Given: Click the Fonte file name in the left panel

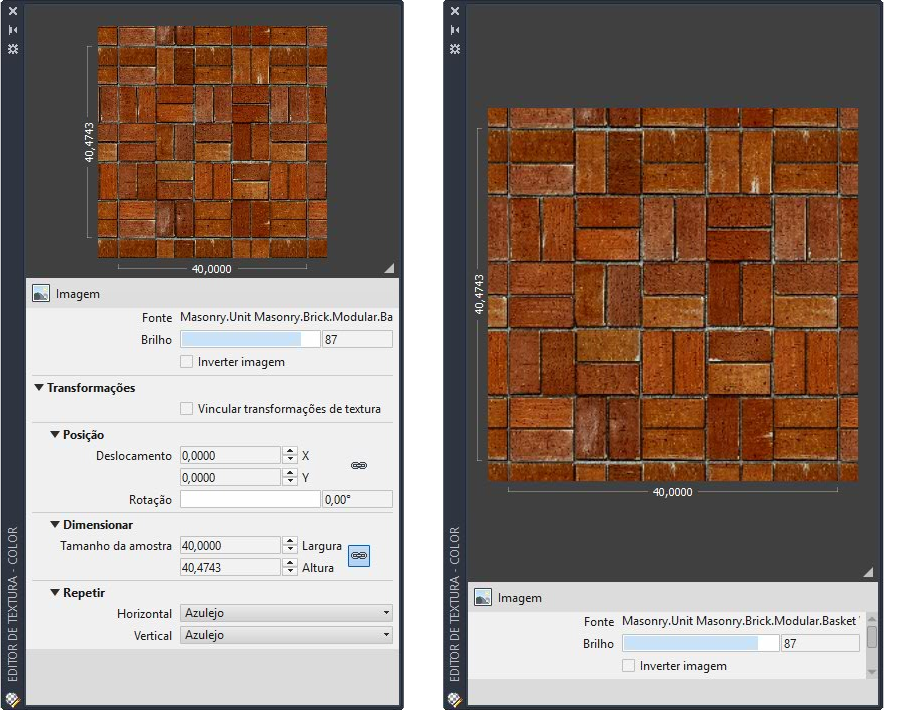Looking at the screenshot, I should pyautogui.click(x=286, y=317).
